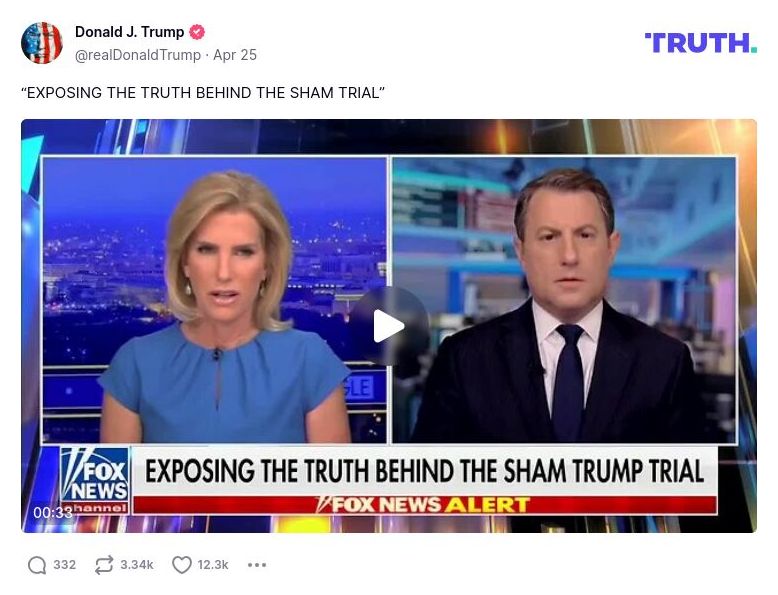The width and height of the screenshot is (778, 595).
Task: Like the post with the heart icon
Action: click(182, 565)
